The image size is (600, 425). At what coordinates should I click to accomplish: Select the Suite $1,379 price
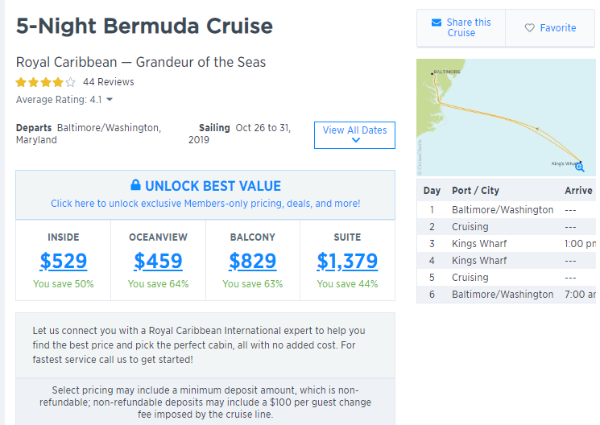(x=347, y=261)
